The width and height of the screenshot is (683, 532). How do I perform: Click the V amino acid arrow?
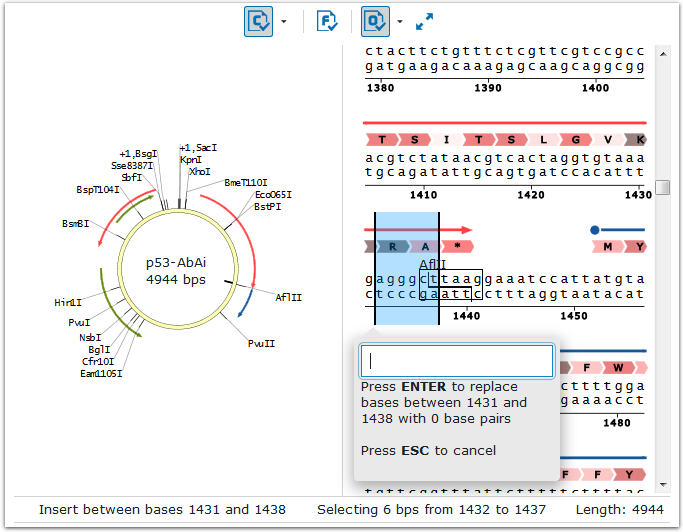[x=608, y=140]
